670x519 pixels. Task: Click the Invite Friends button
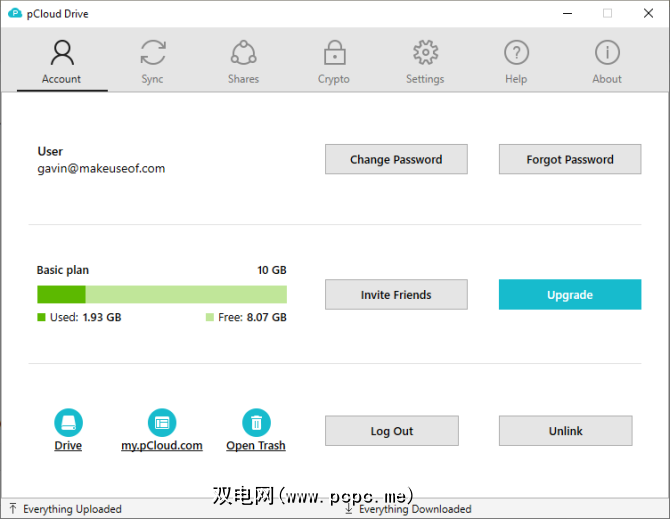(396, 295)
